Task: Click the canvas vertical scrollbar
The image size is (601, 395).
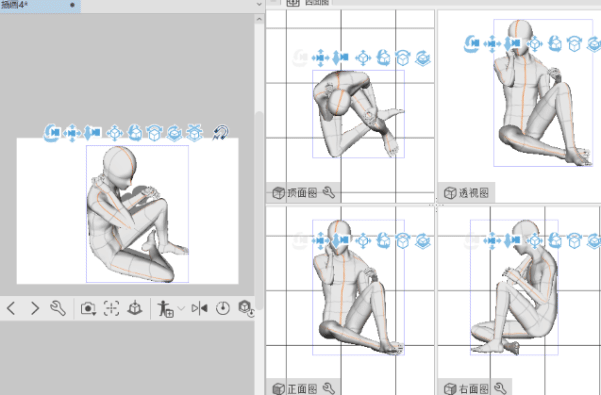Action: coord(259,211)
